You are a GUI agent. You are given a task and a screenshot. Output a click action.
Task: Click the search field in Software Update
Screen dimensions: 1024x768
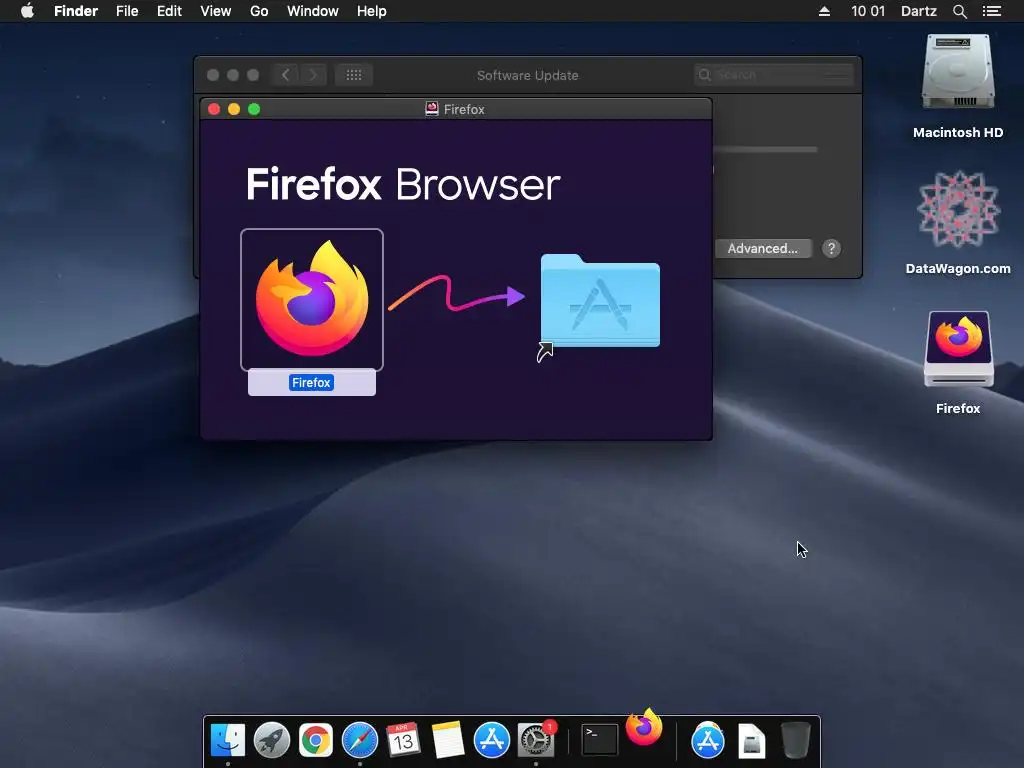click(773, 75)
